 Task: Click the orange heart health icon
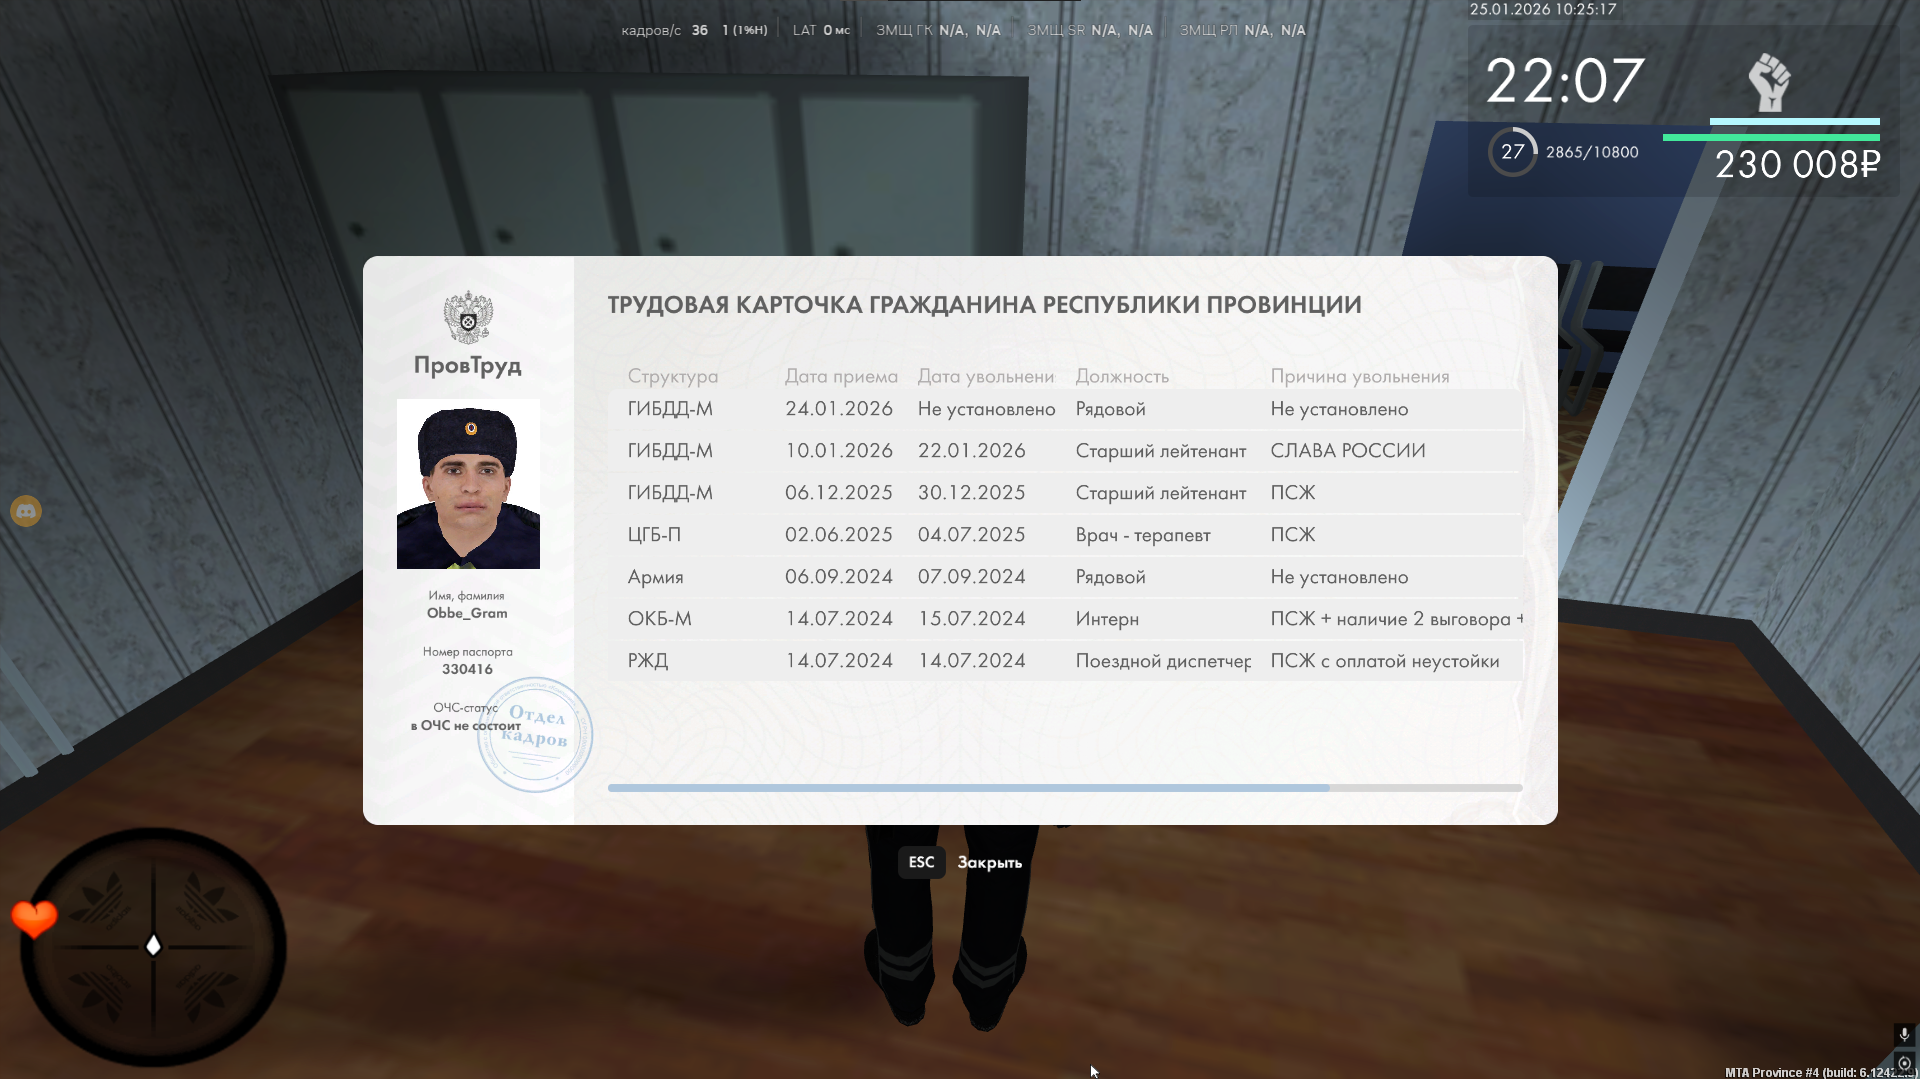(34, 918)
